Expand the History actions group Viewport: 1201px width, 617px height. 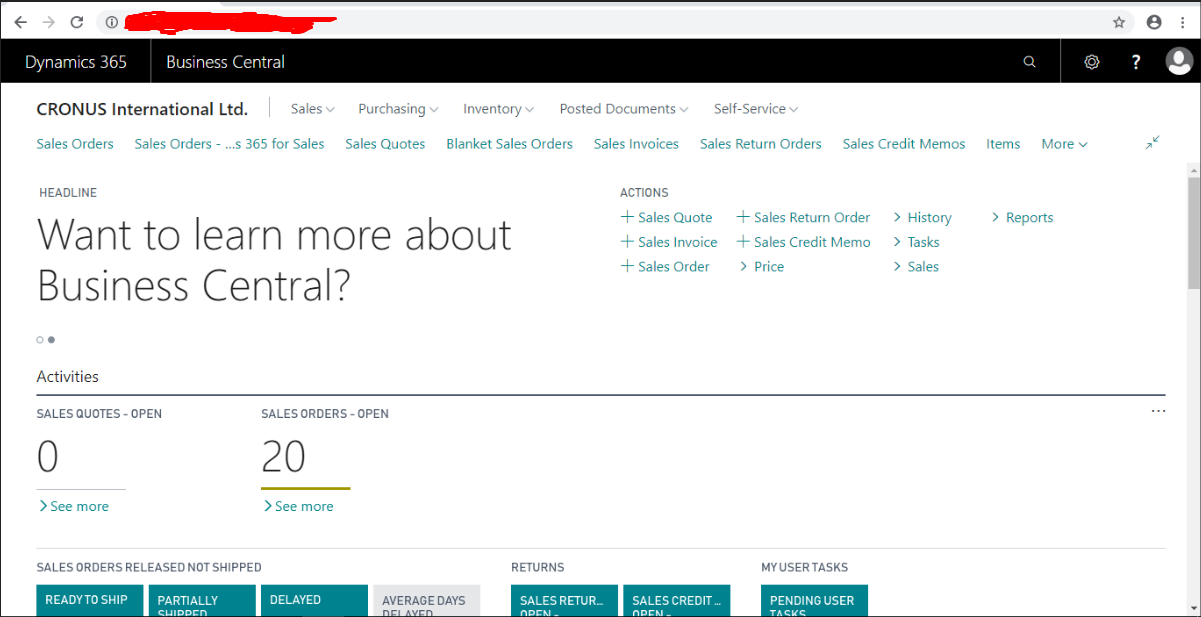point(922,217)
